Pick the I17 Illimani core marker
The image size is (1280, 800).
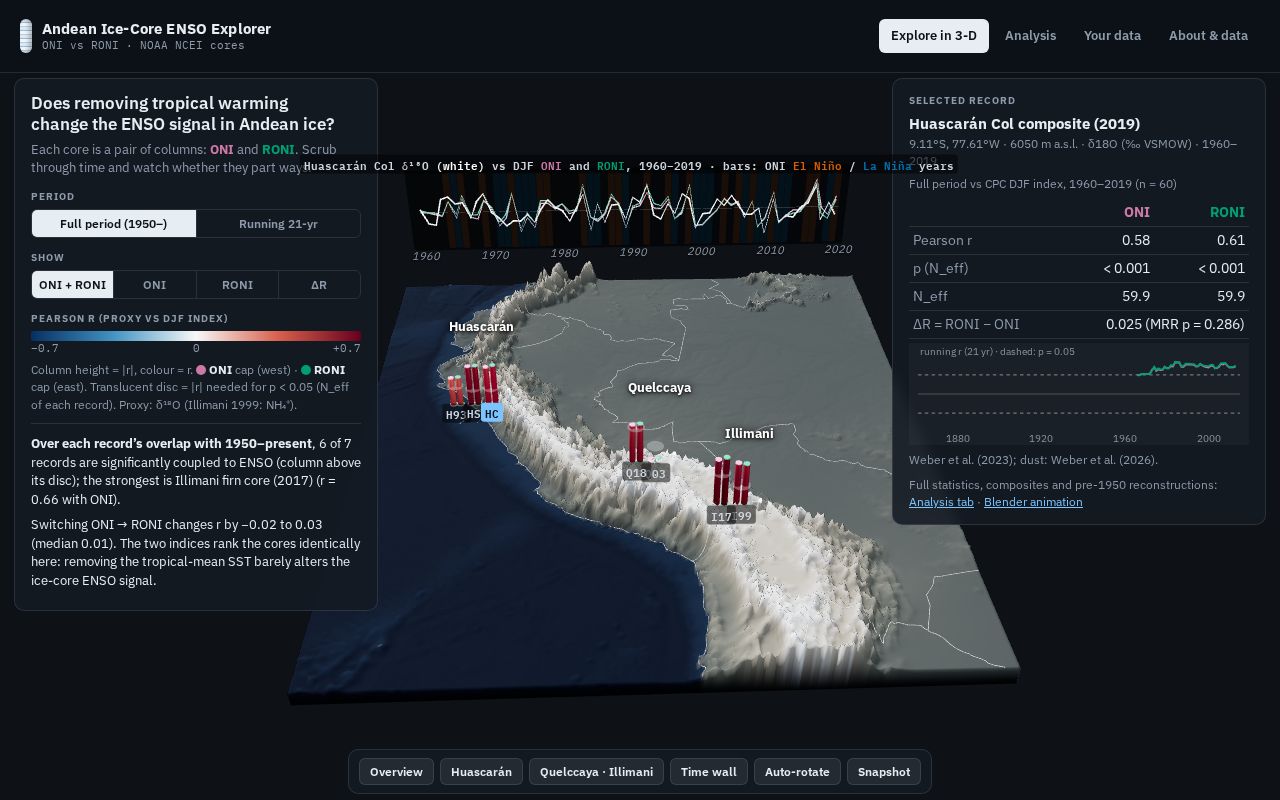point(720,516)
